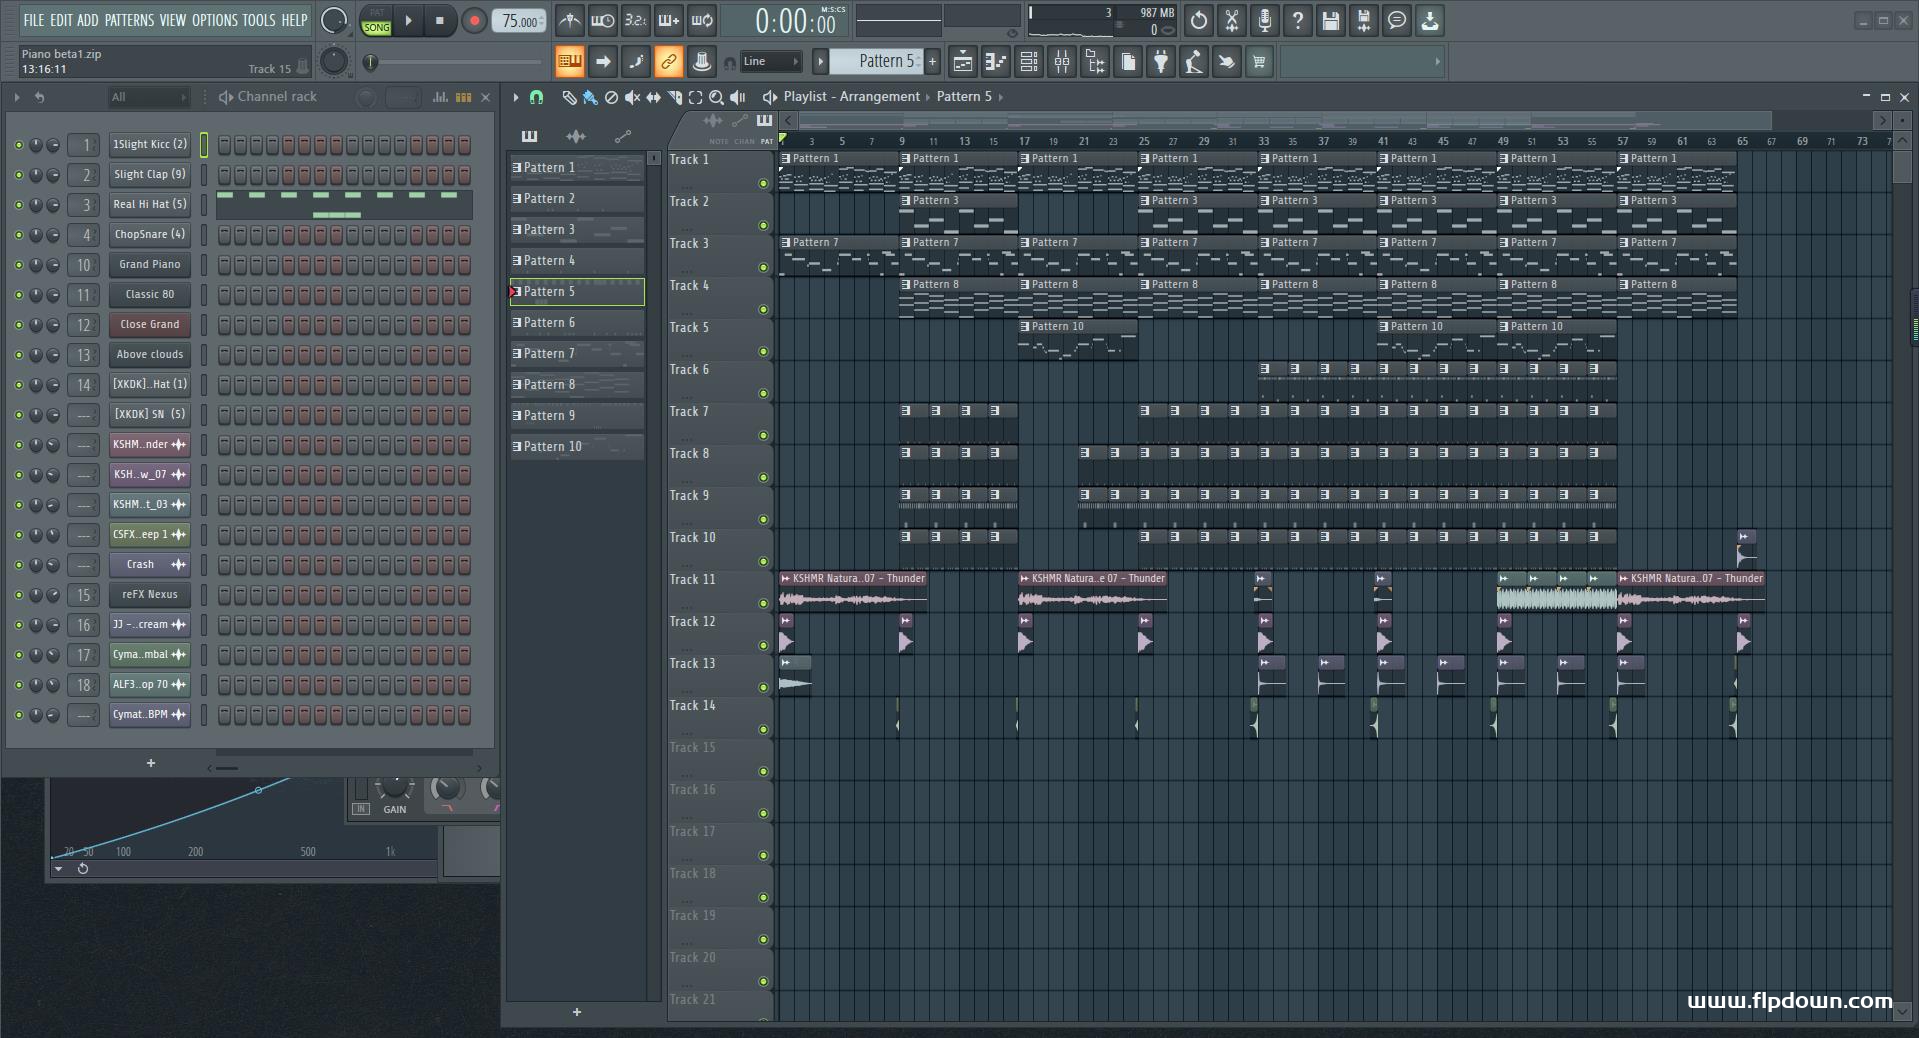Save the project with the floppy icon
Image resolution: width=1919 pixels, height=1038 pixels.
pos(1331,20)
